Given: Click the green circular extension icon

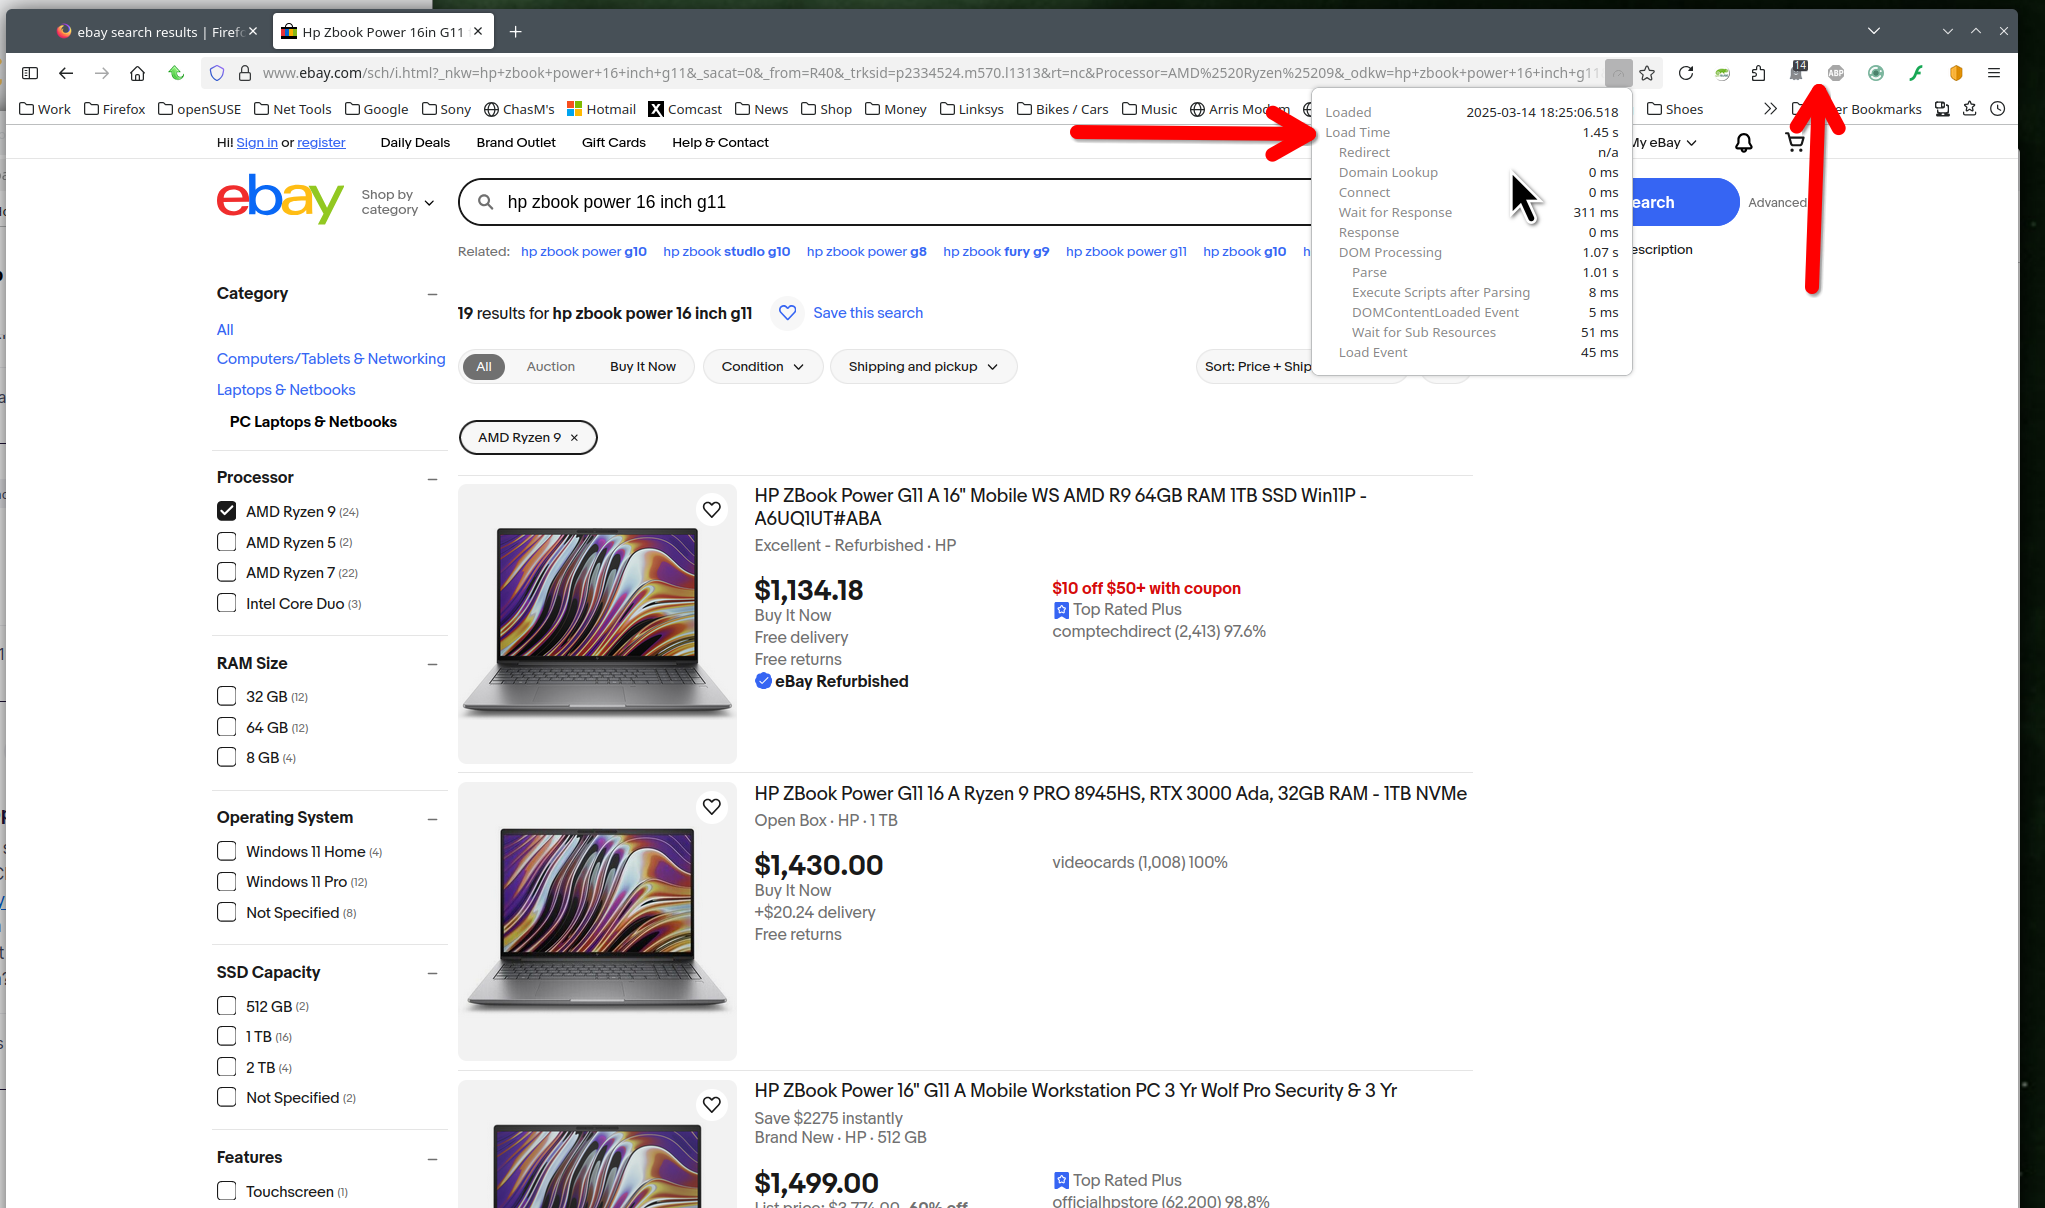Looking at the screenshot, I should (x=1876, y=73).
